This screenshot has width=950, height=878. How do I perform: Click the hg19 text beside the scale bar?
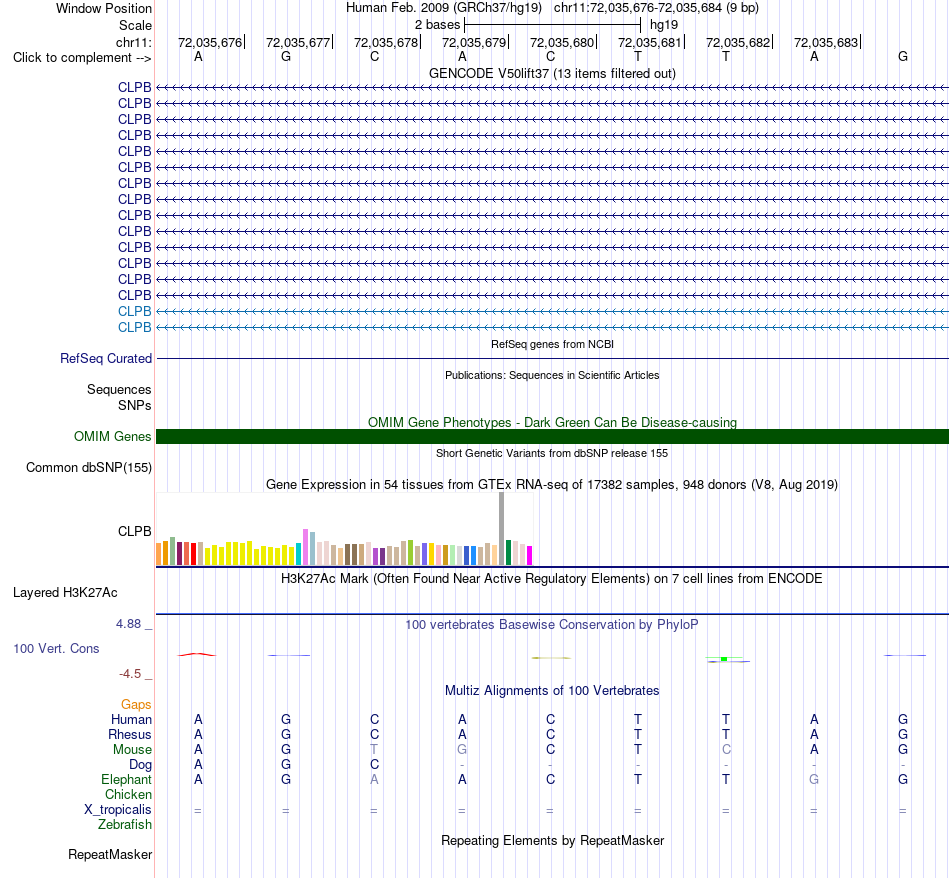(x=663, y=25)
